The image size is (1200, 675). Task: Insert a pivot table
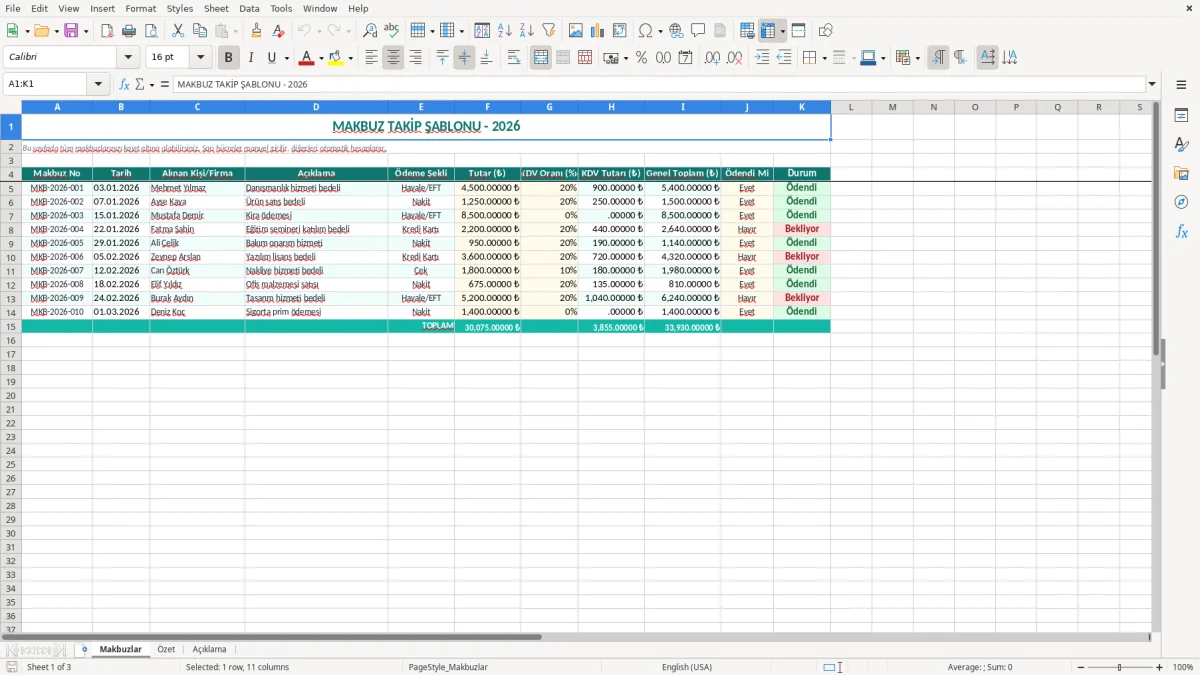[620, 31]
